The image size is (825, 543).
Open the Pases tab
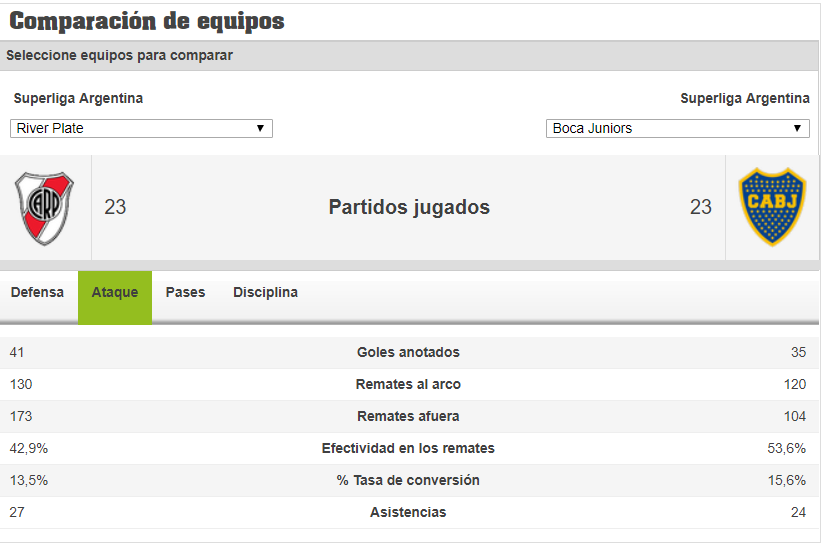point(185,292)
